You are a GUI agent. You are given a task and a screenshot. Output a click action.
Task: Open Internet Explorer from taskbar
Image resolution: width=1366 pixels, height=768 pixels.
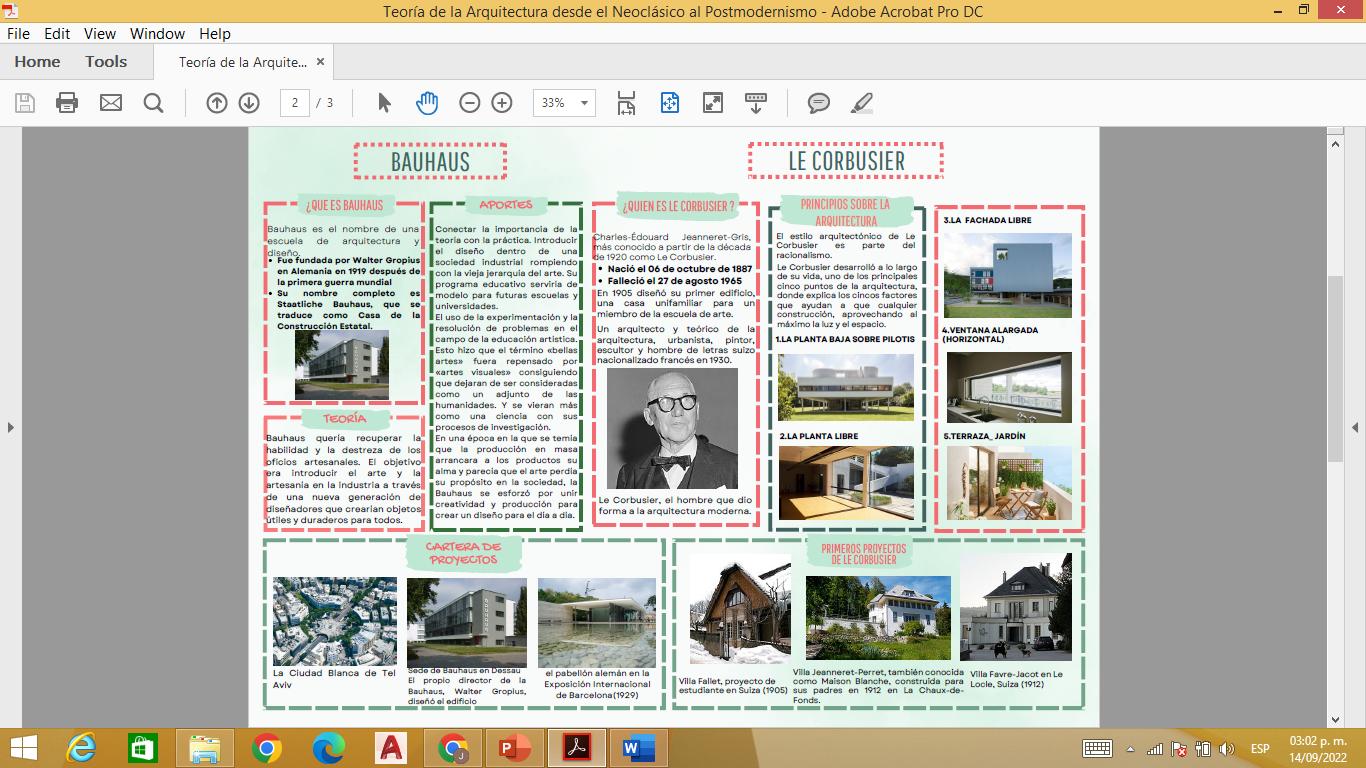tap(81, 748)
